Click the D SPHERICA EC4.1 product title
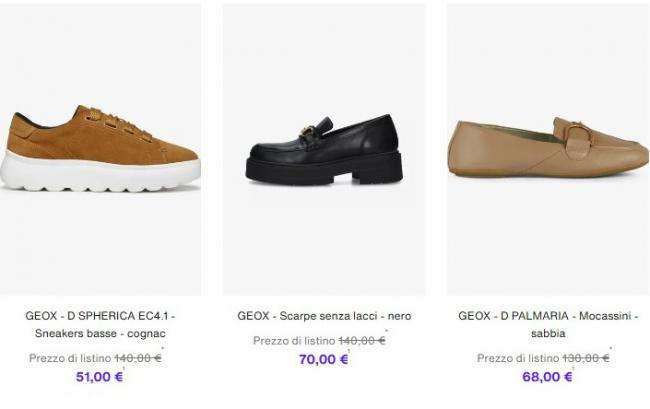 coord(100,324)
